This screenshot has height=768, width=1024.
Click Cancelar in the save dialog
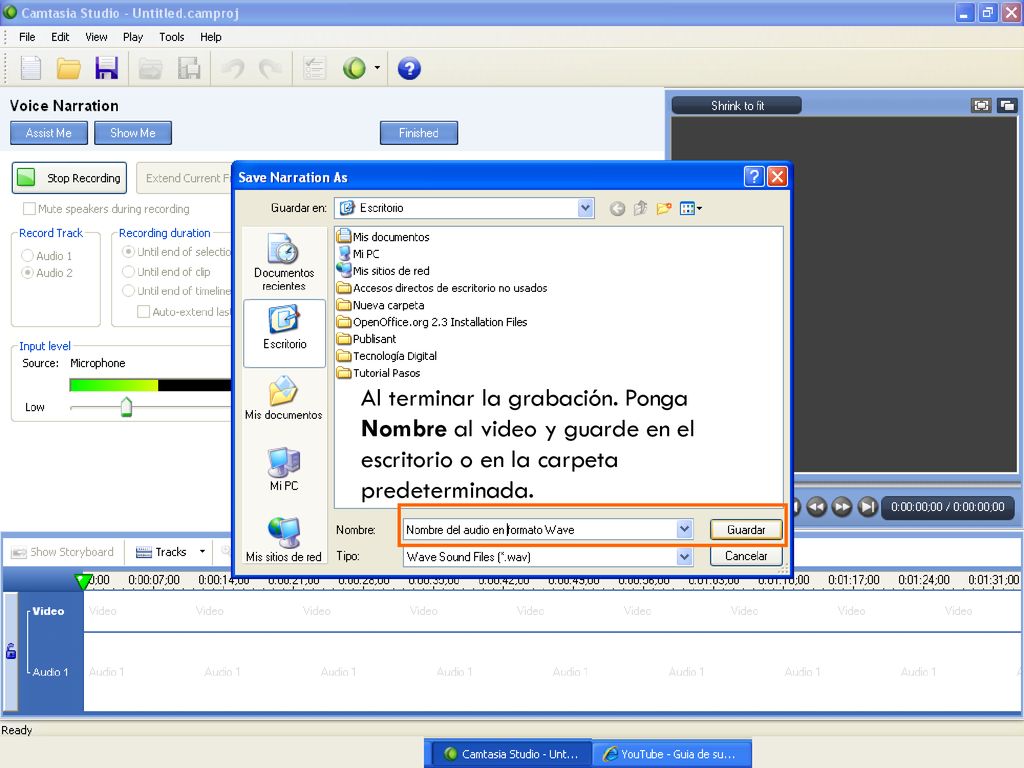pos(746,556)
